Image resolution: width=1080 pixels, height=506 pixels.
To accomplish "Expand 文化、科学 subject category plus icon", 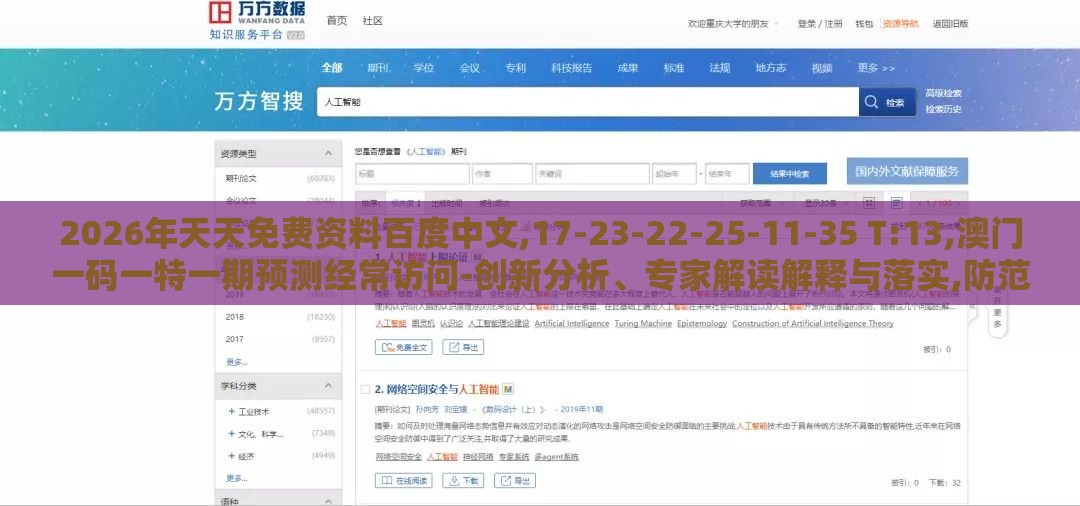I will click(x=231, y=434).
